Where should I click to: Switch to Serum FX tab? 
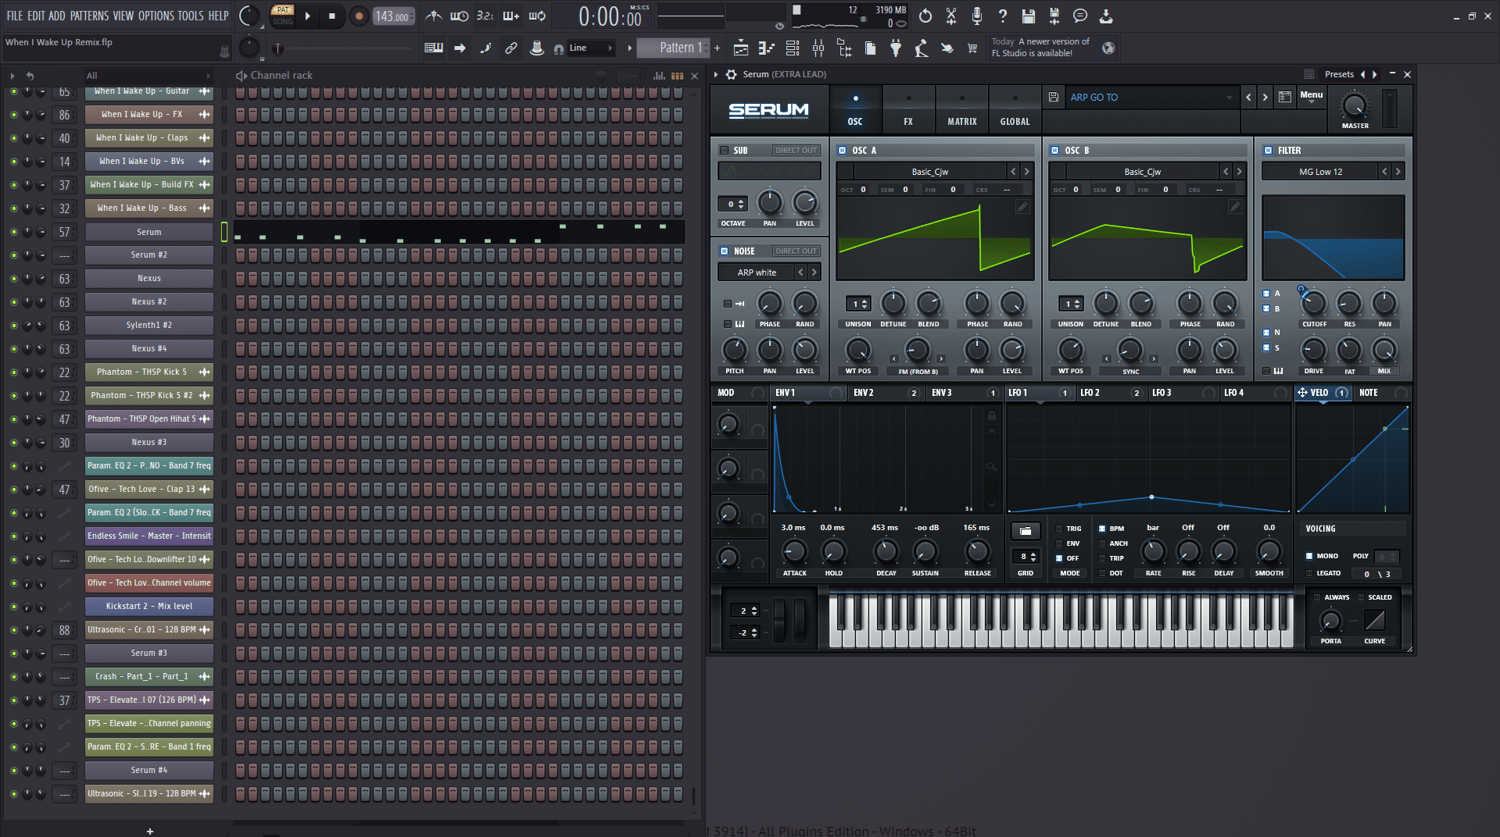point(908,110)
